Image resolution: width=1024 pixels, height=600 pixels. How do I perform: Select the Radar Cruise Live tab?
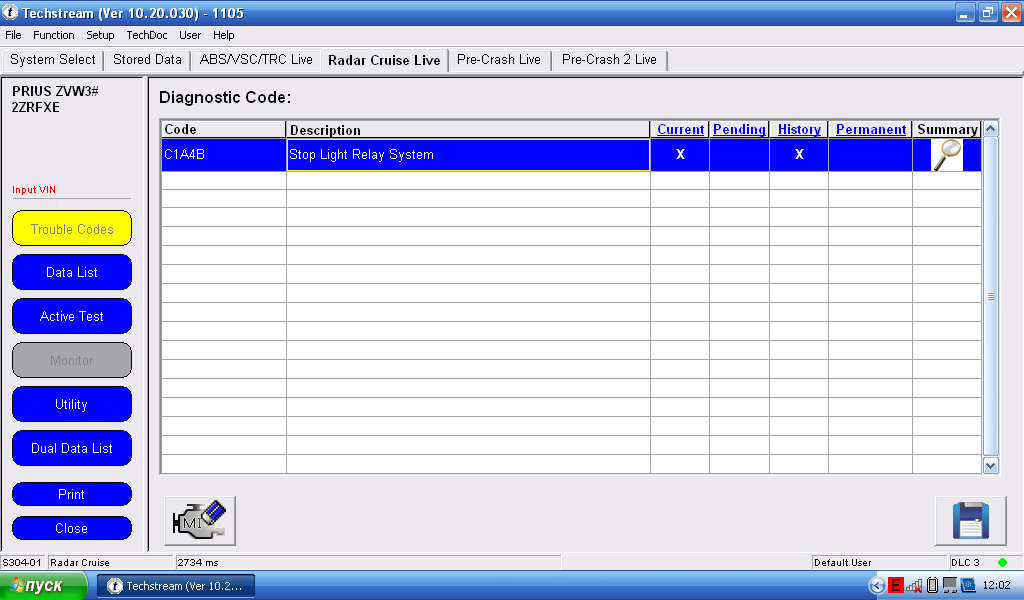tap(384, 61)
